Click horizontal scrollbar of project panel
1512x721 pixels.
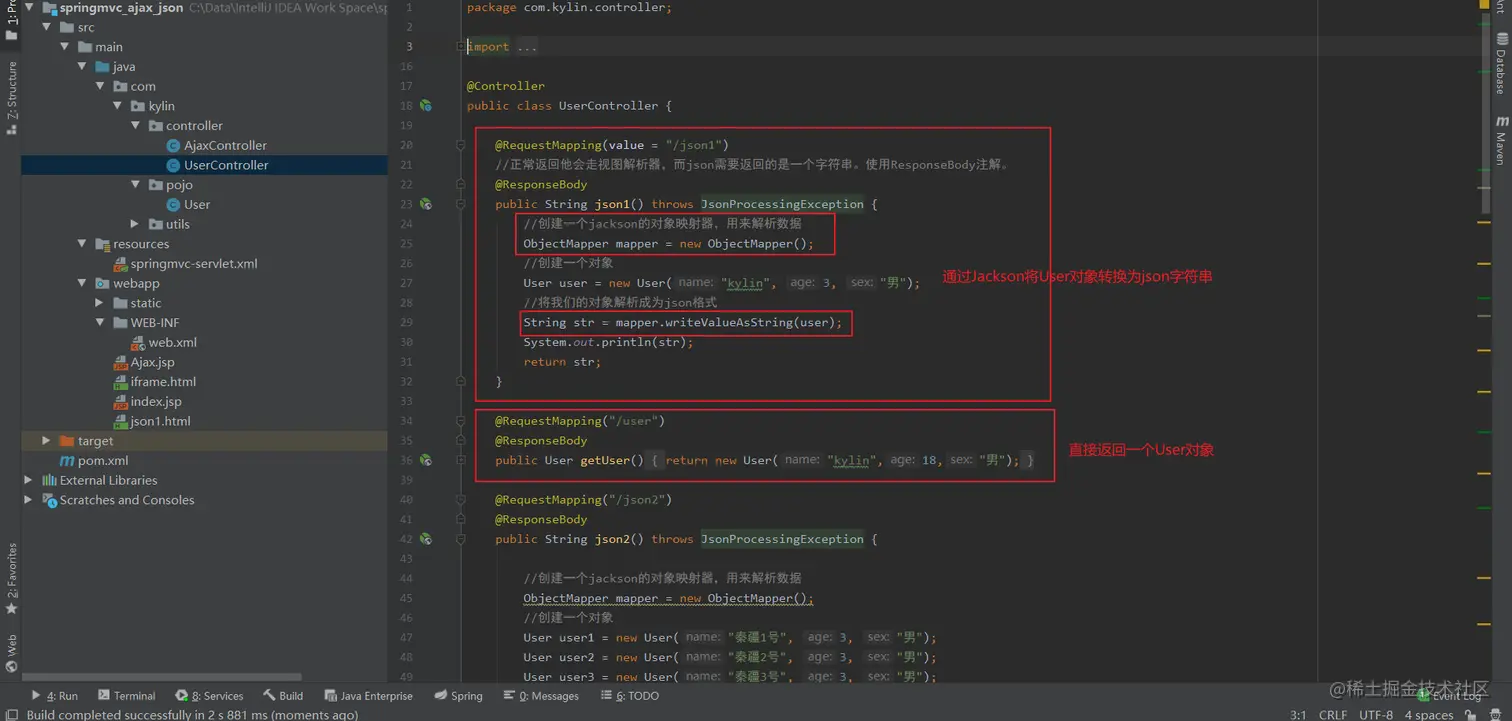coord(162,677)
